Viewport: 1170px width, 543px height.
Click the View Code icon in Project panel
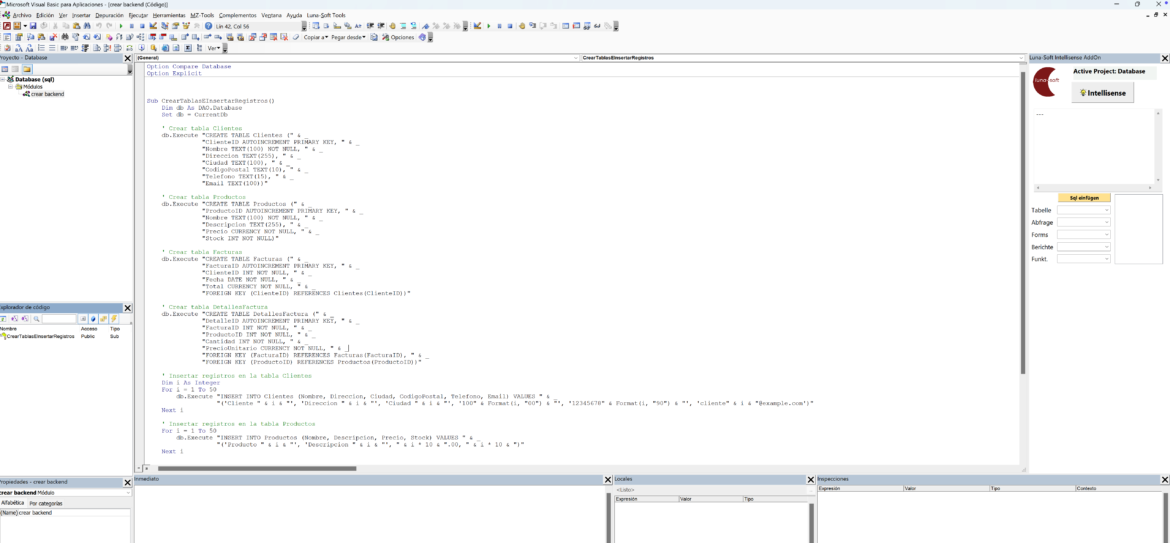pyautogui.click(x=5, y=69)
